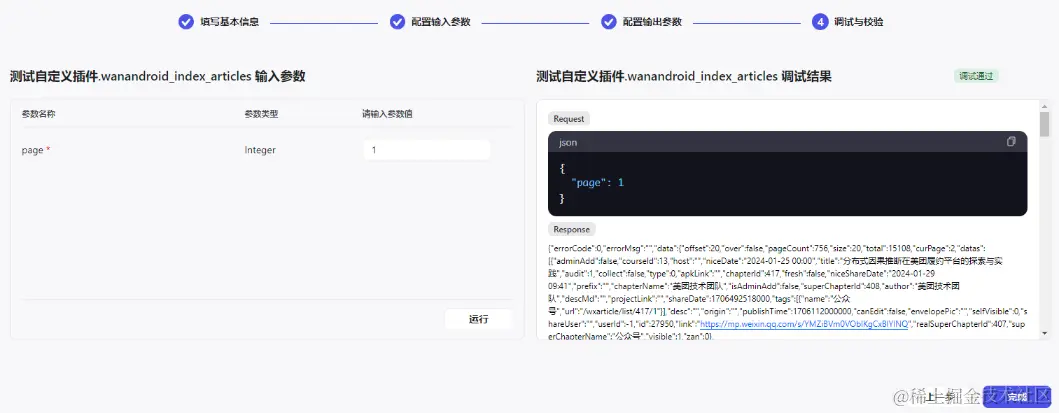Go to the 填写基本信息 step label
This screenshot has height=413, width=1059.
click(230, 22)
